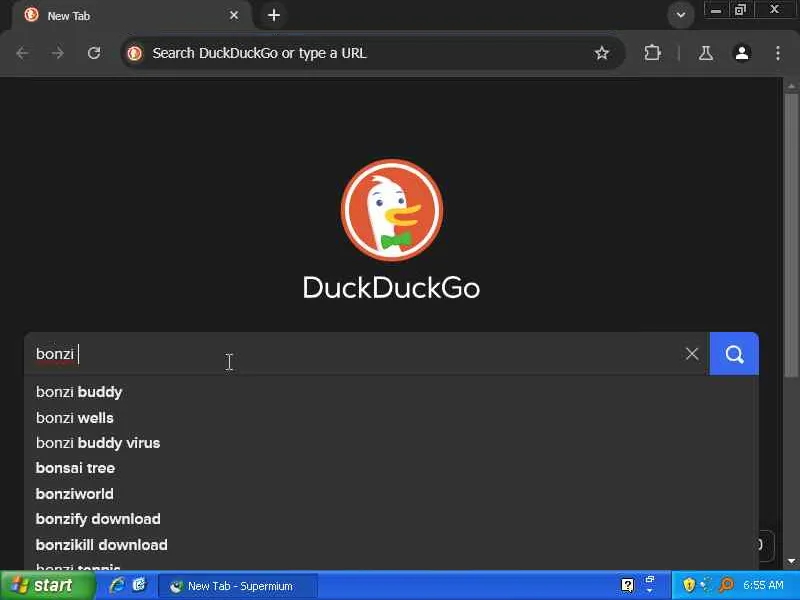Minimize the browser window
Screen dimensions: 800x600
coord(716,11)
